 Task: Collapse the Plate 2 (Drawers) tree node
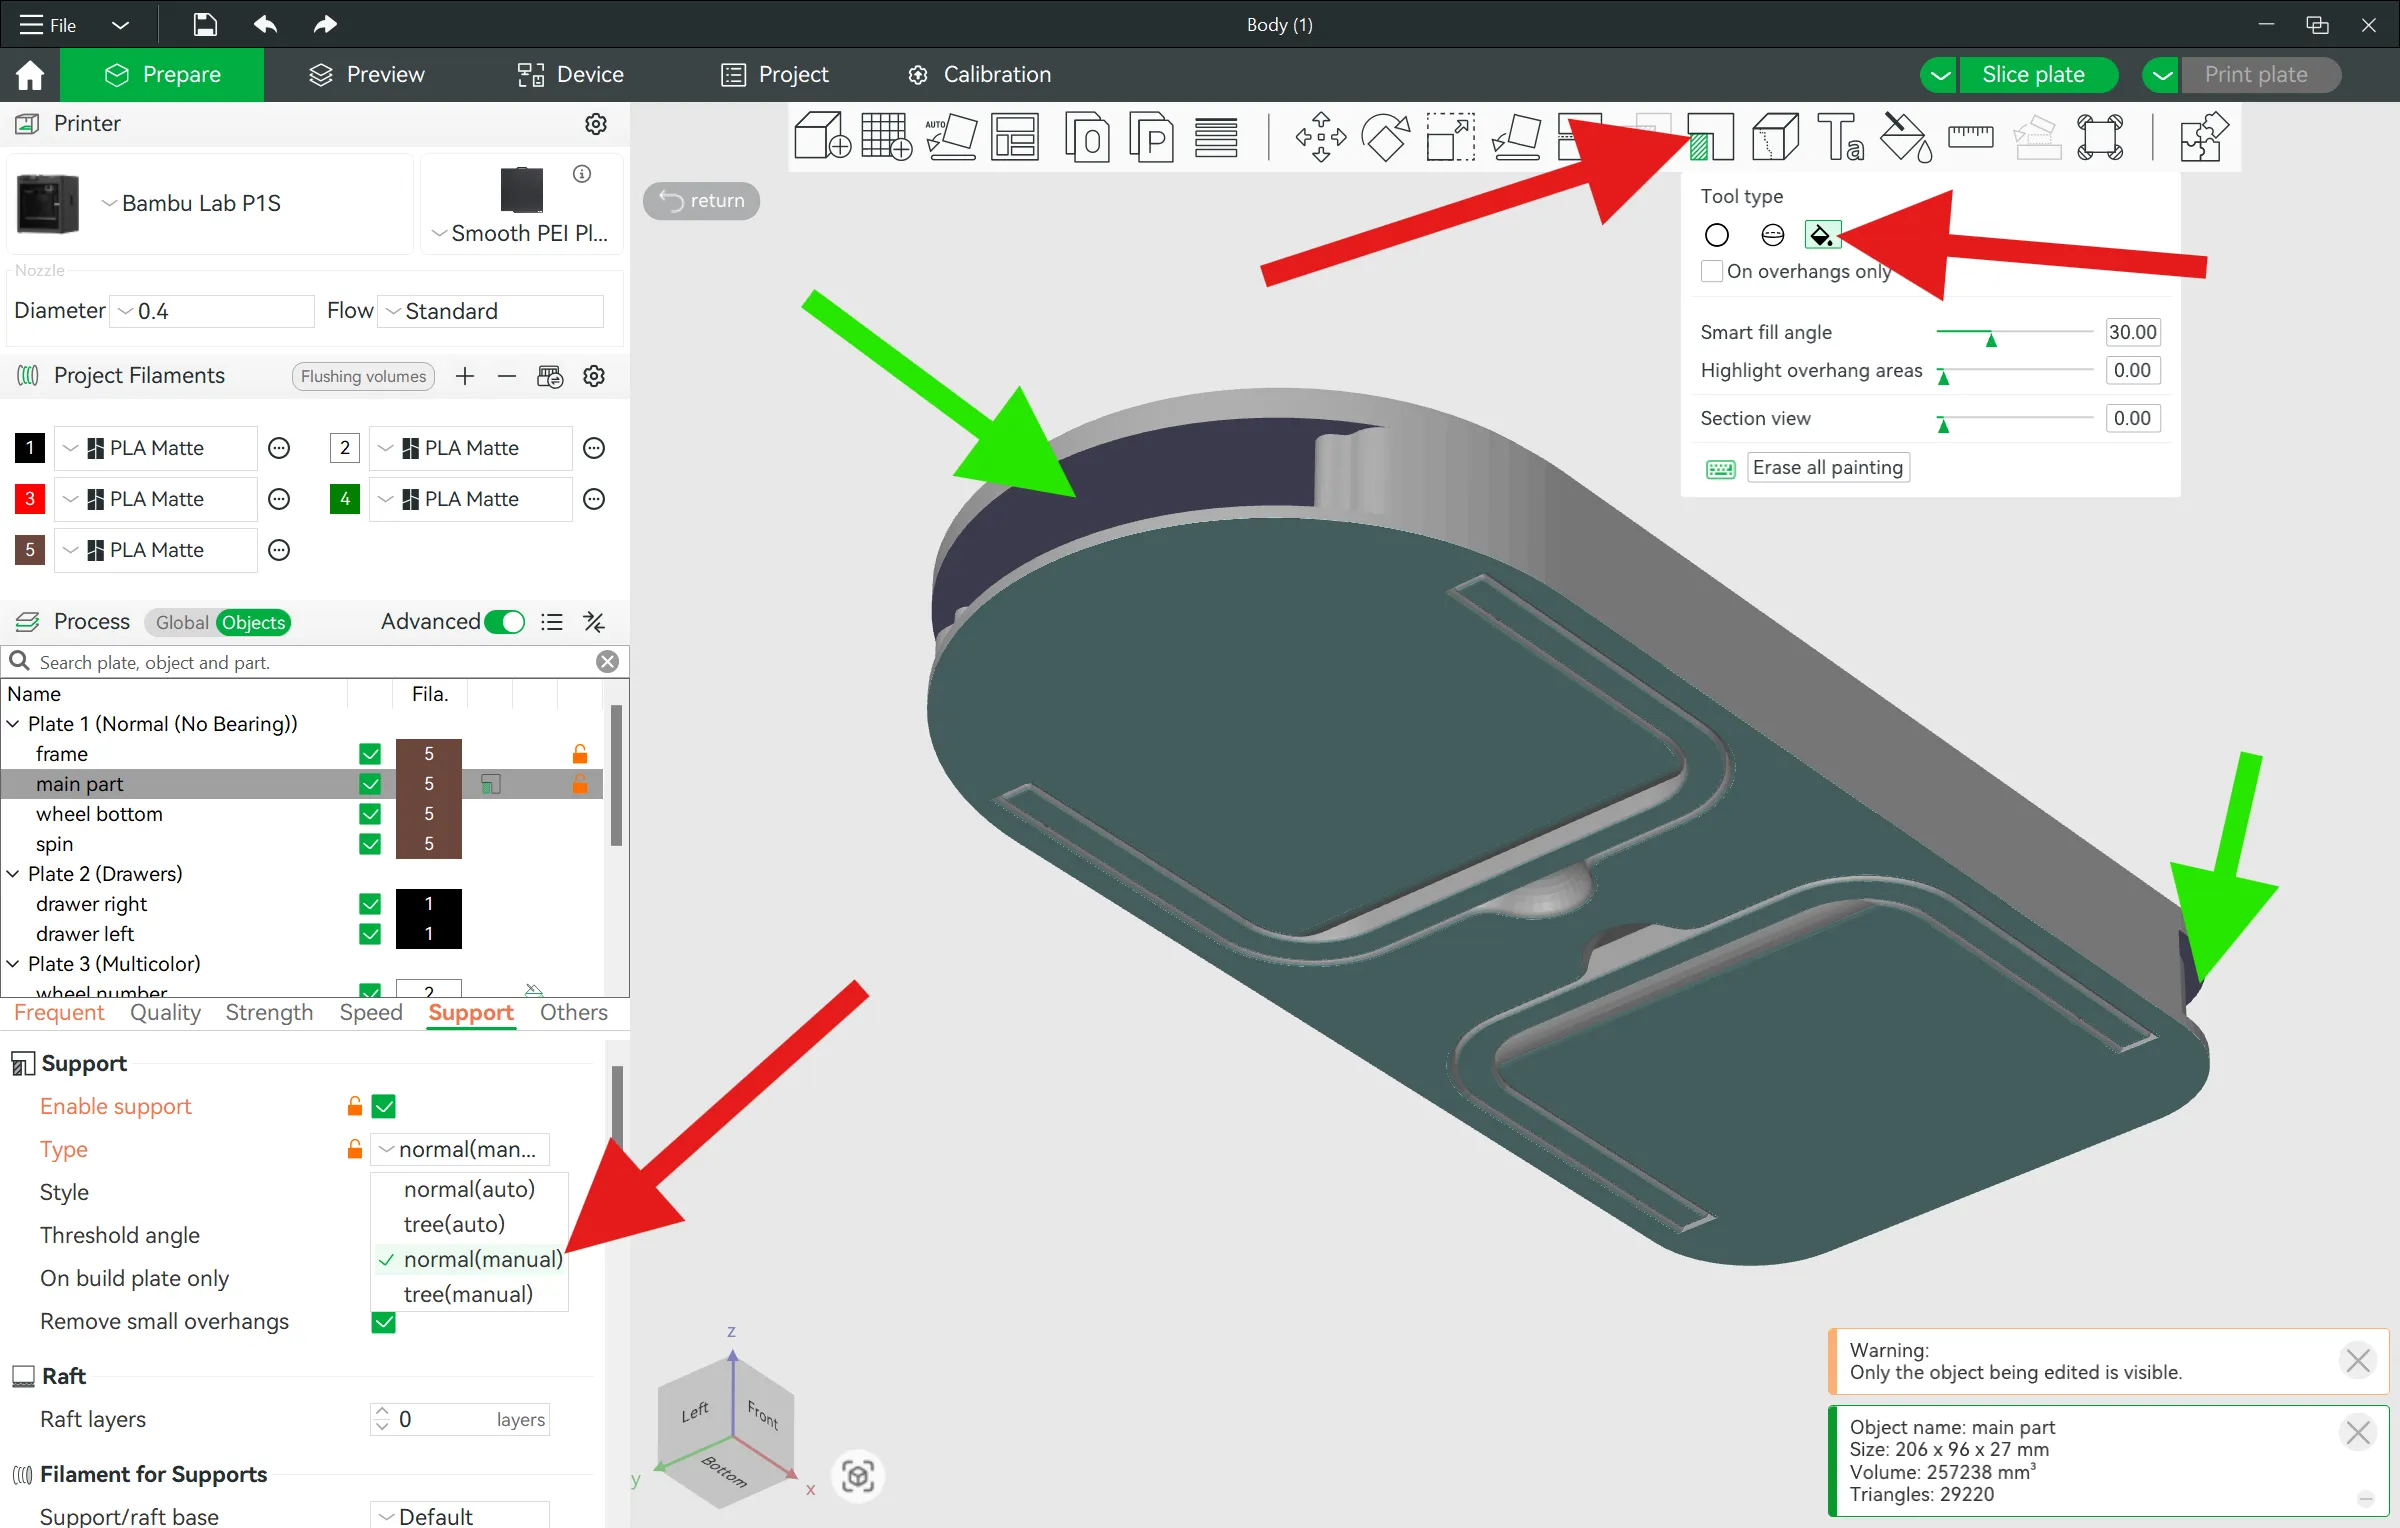click(13, 874)
